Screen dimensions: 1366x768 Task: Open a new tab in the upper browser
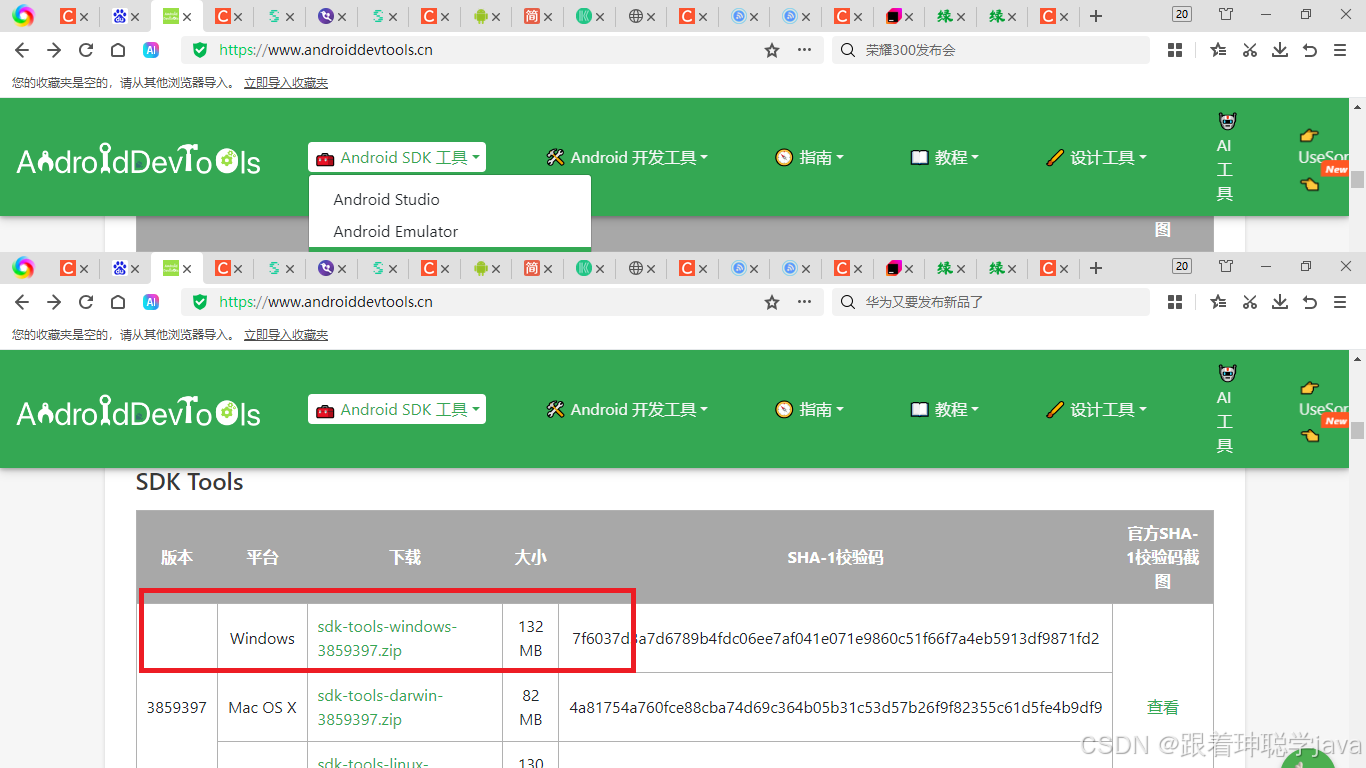[1096, 16]
